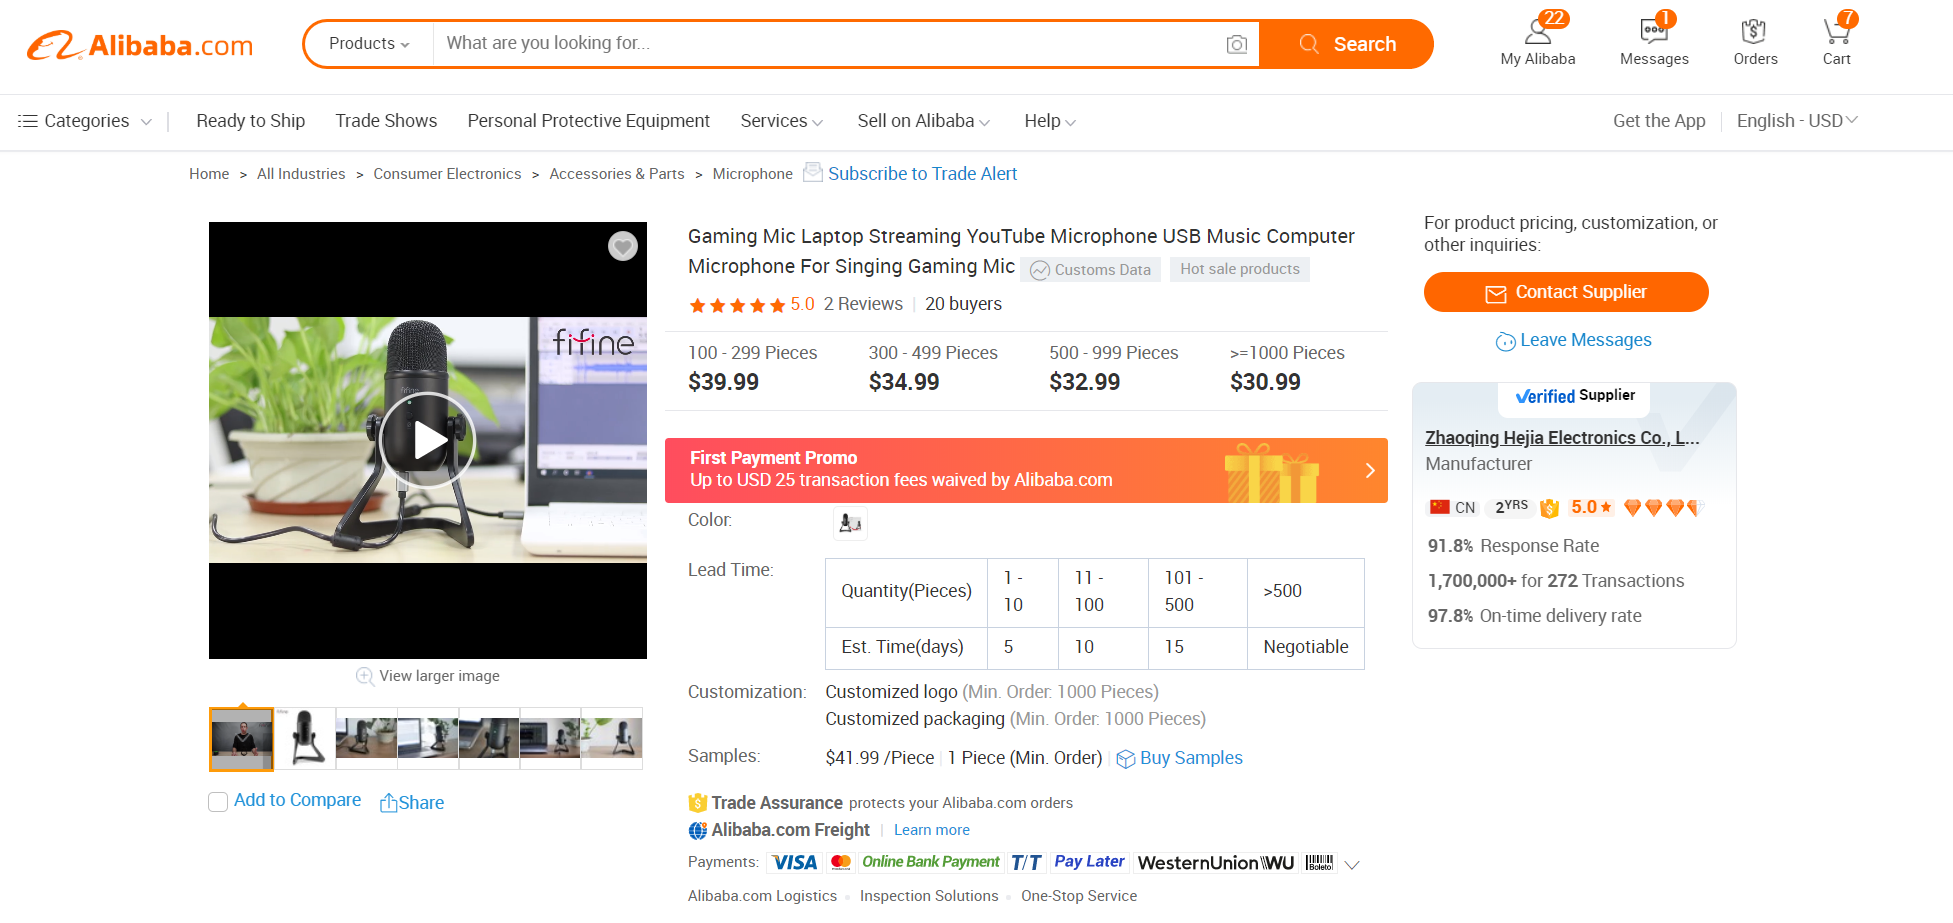Click the Pay Later payment option
The height and width of the screenshot is (923, 1953).
tap(1089, 863)
